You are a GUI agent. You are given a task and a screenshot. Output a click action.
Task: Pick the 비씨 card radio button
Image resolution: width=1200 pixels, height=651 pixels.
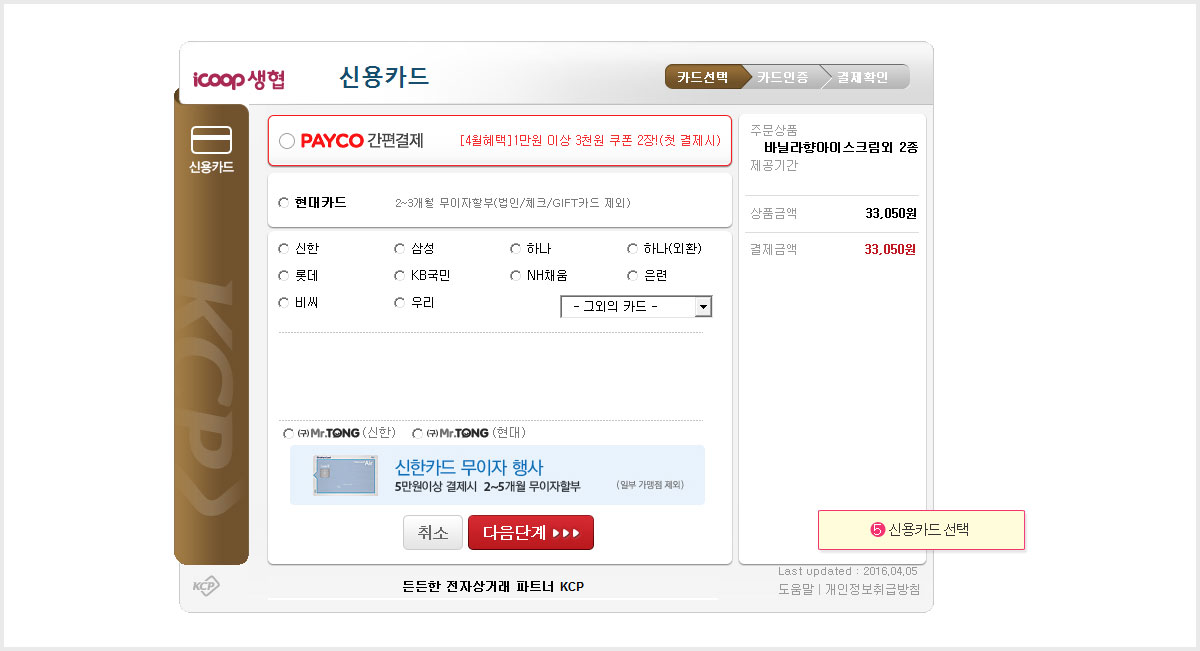(283, 302)
